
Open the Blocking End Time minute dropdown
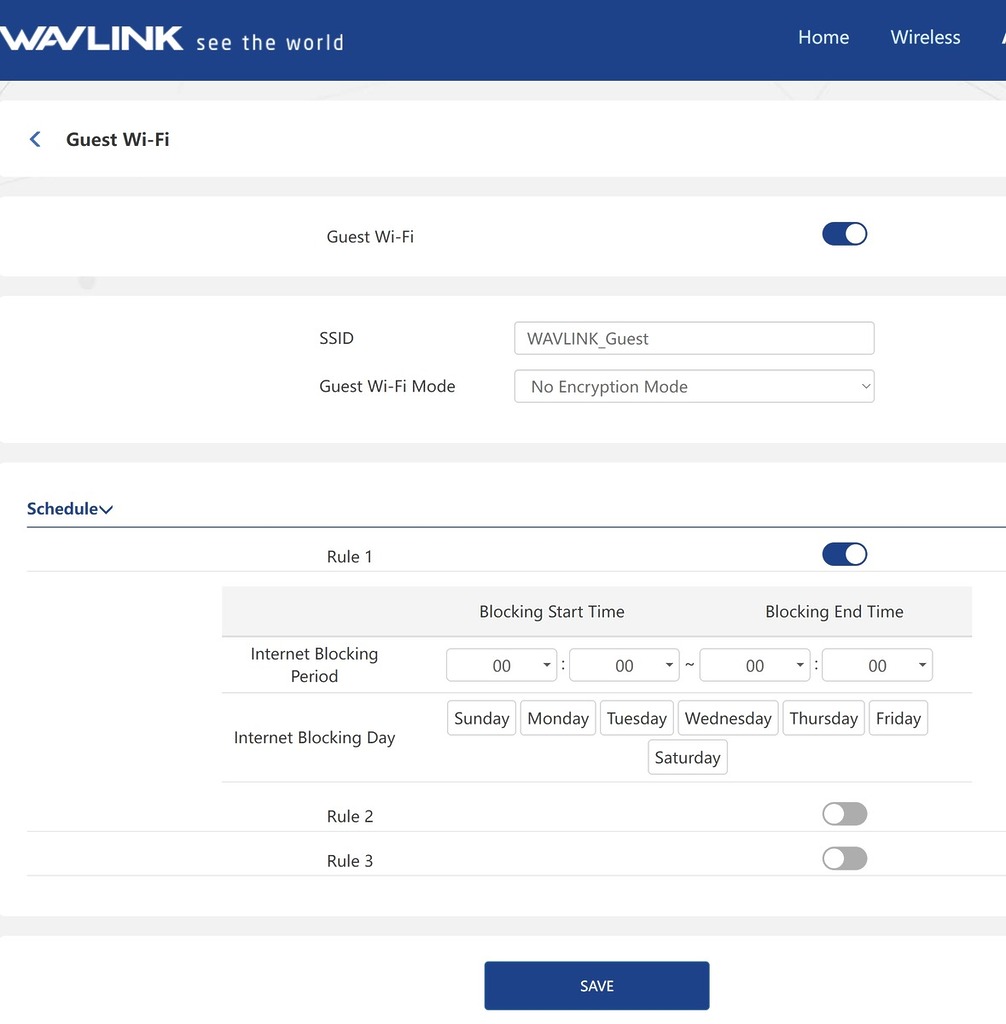(x=877, y=665)
